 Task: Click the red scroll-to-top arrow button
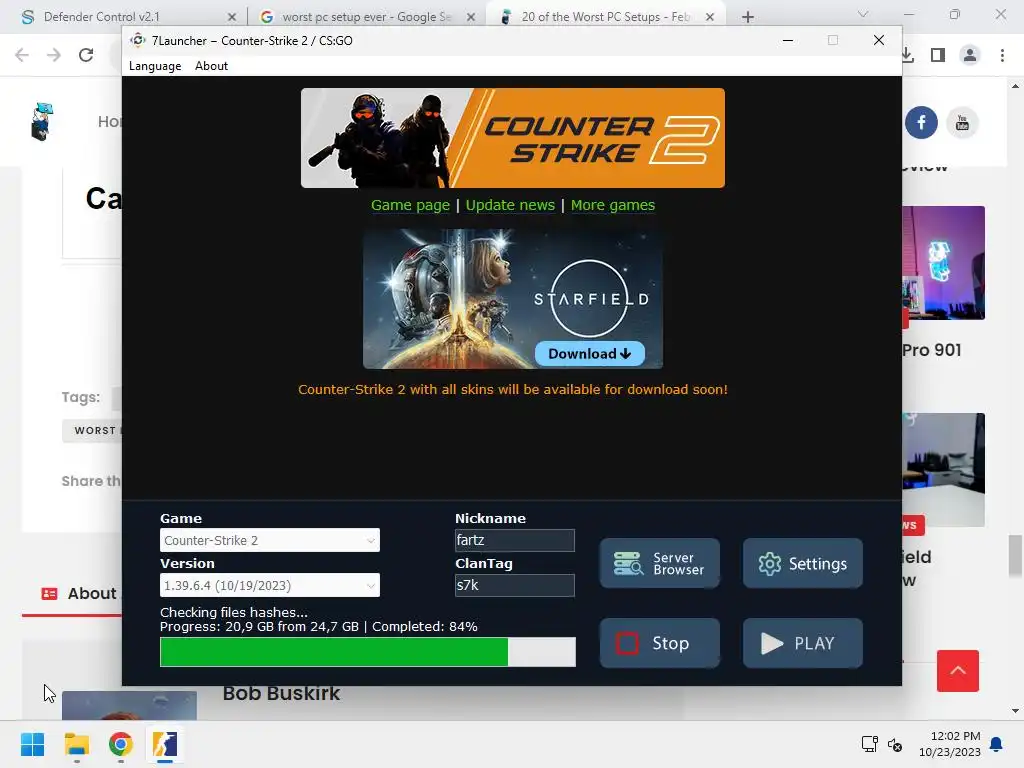pyautogui.click(x=957, y=671)
